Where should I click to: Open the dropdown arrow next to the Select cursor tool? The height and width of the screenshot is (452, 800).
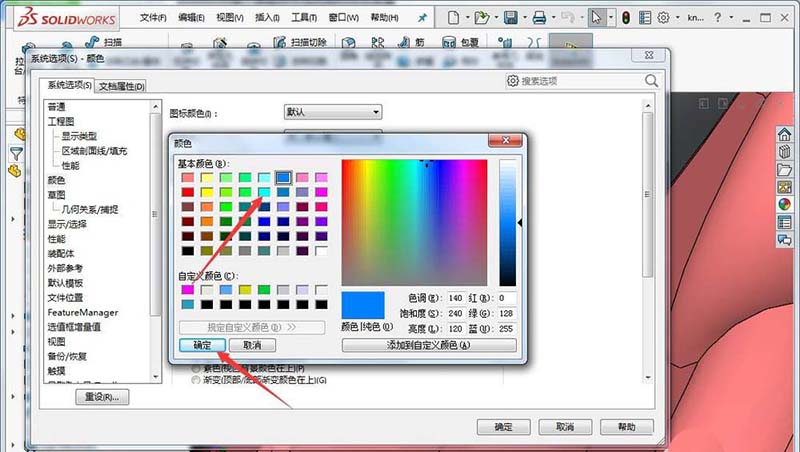(x=611, y=18)
